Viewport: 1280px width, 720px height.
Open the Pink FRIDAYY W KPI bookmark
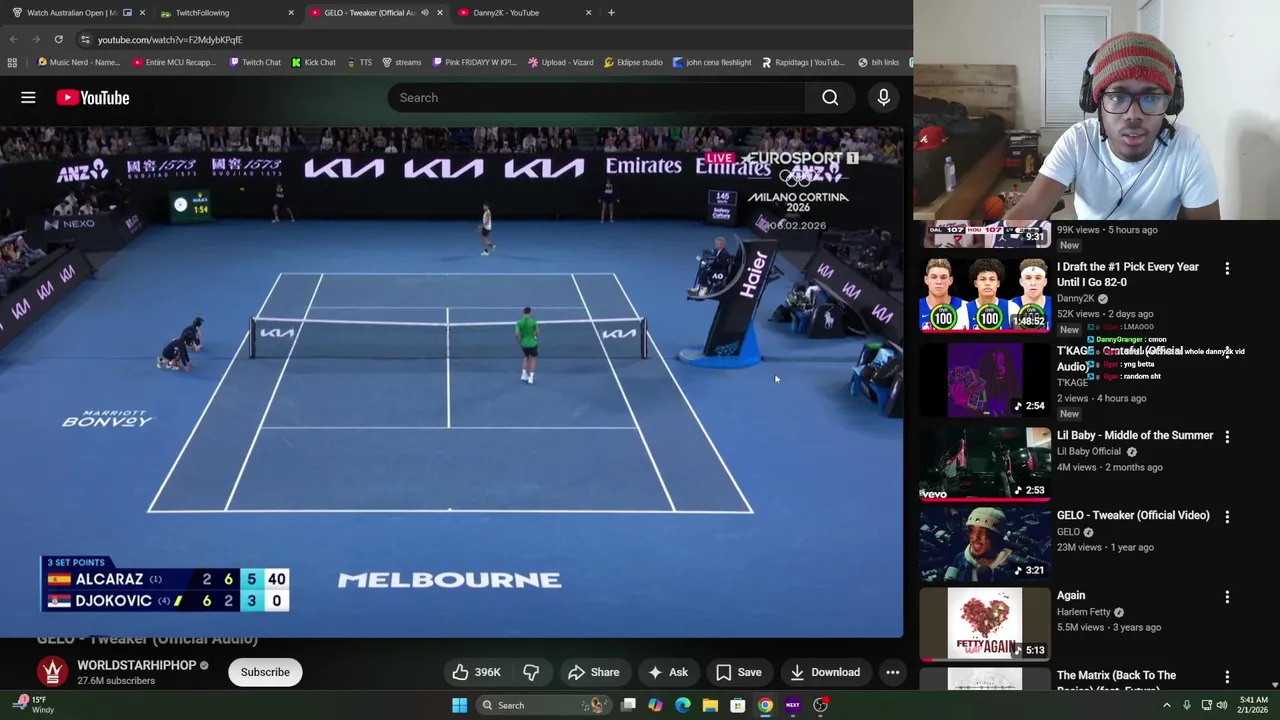[x=474, y=62]
